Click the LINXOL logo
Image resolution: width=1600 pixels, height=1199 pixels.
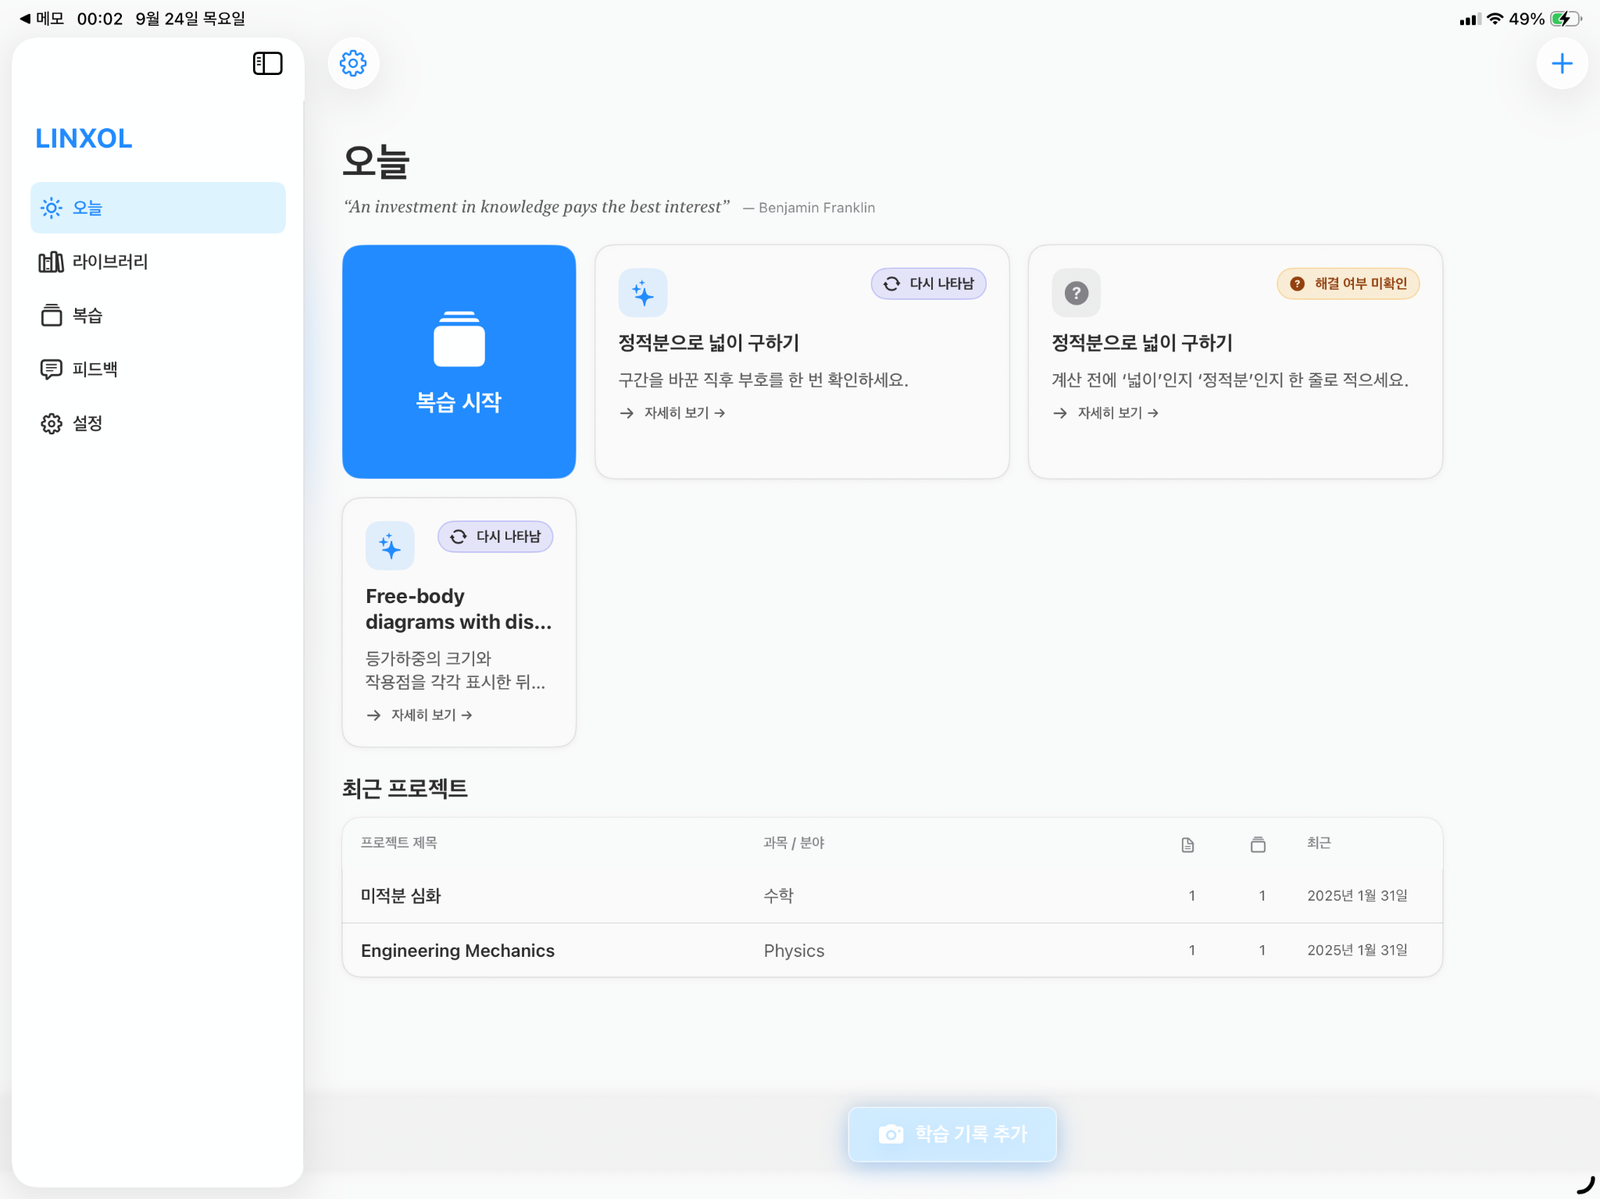(84, 138)
